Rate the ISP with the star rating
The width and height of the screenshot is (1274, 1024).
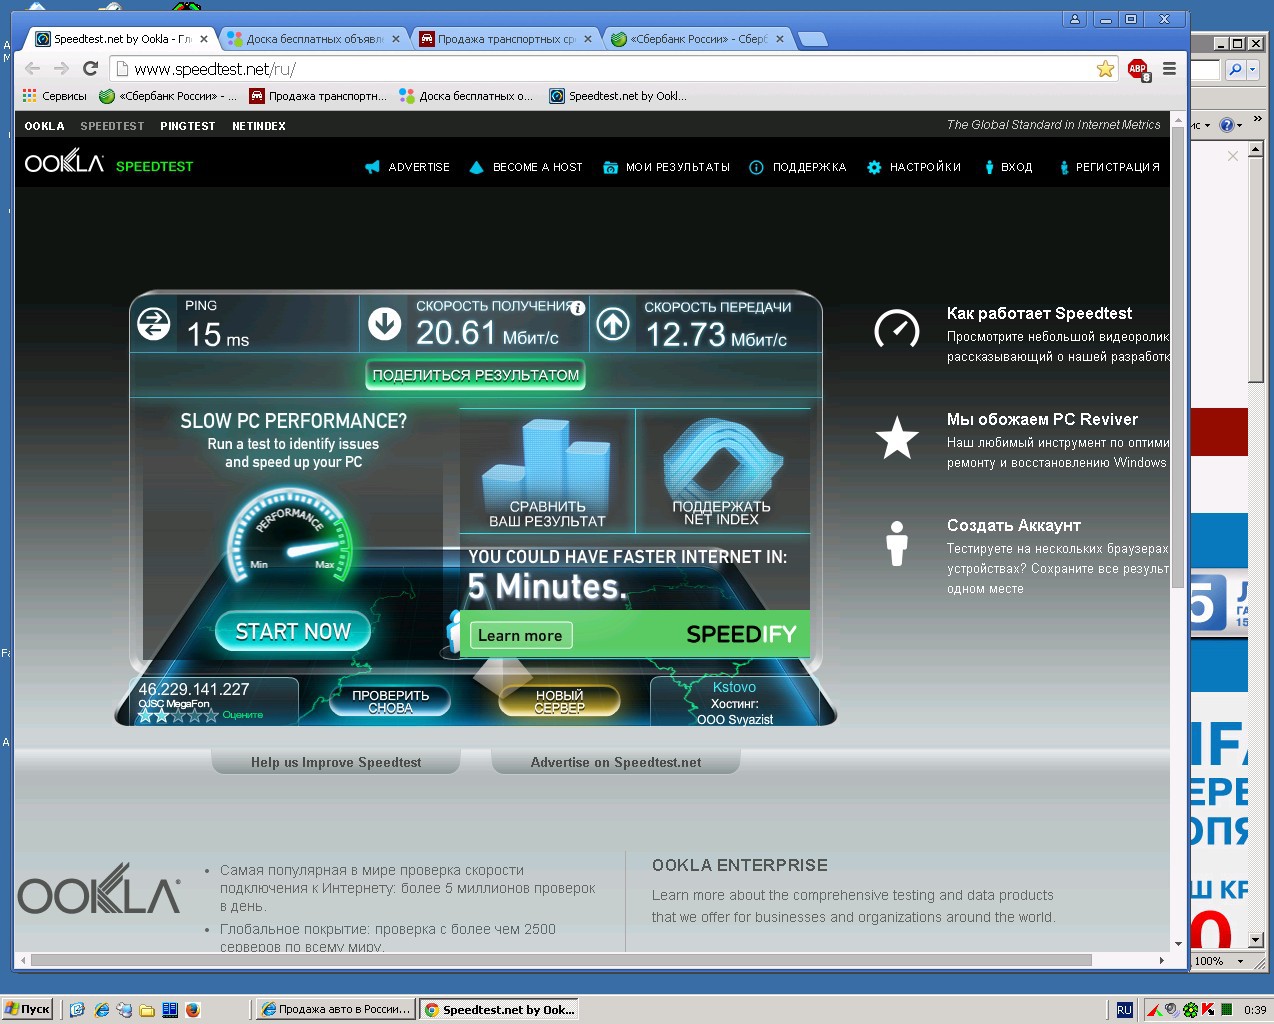tap(177, 715)
